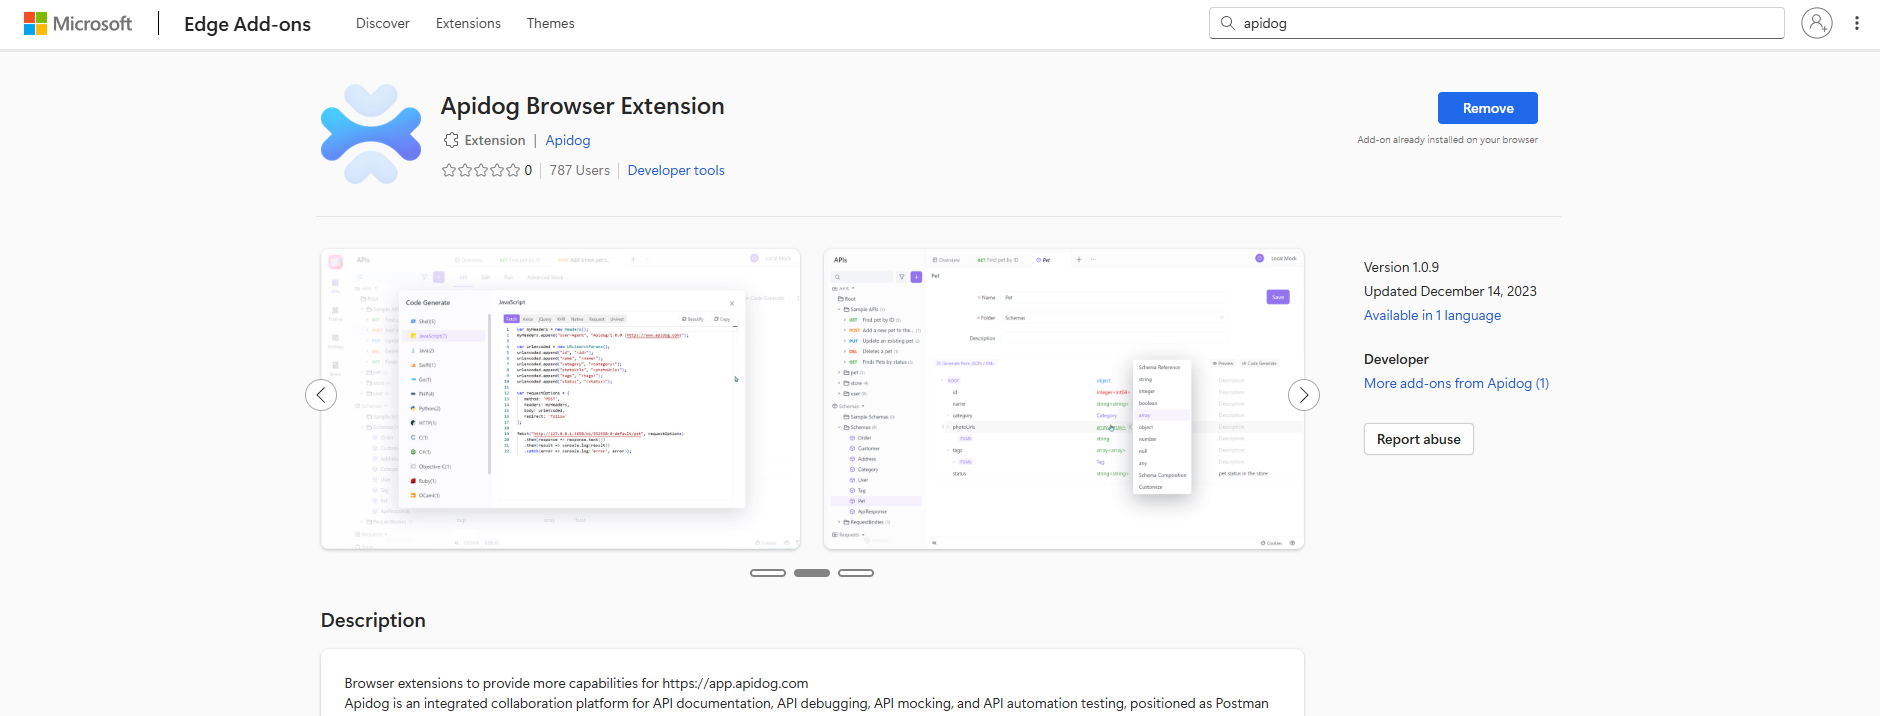Open the Code Generate screenshot thumbnail
Screen dimensions: 1880x716
pos(561,399)
